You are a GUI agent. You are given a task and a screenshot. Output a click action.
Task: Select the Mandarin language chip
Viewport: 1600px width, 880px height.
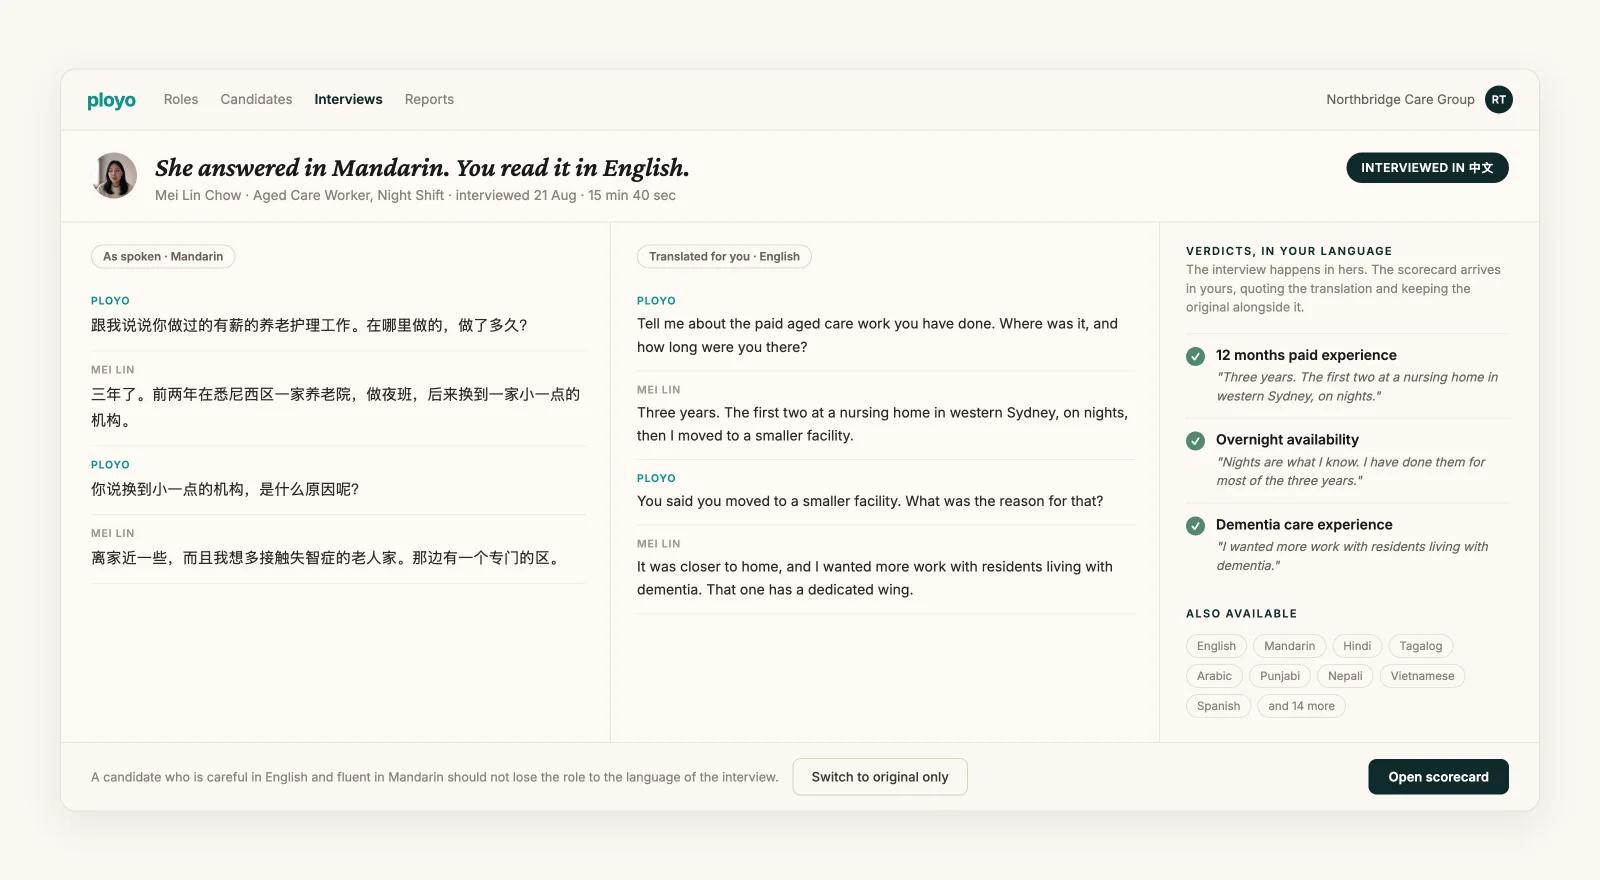tap(1289, 646)
